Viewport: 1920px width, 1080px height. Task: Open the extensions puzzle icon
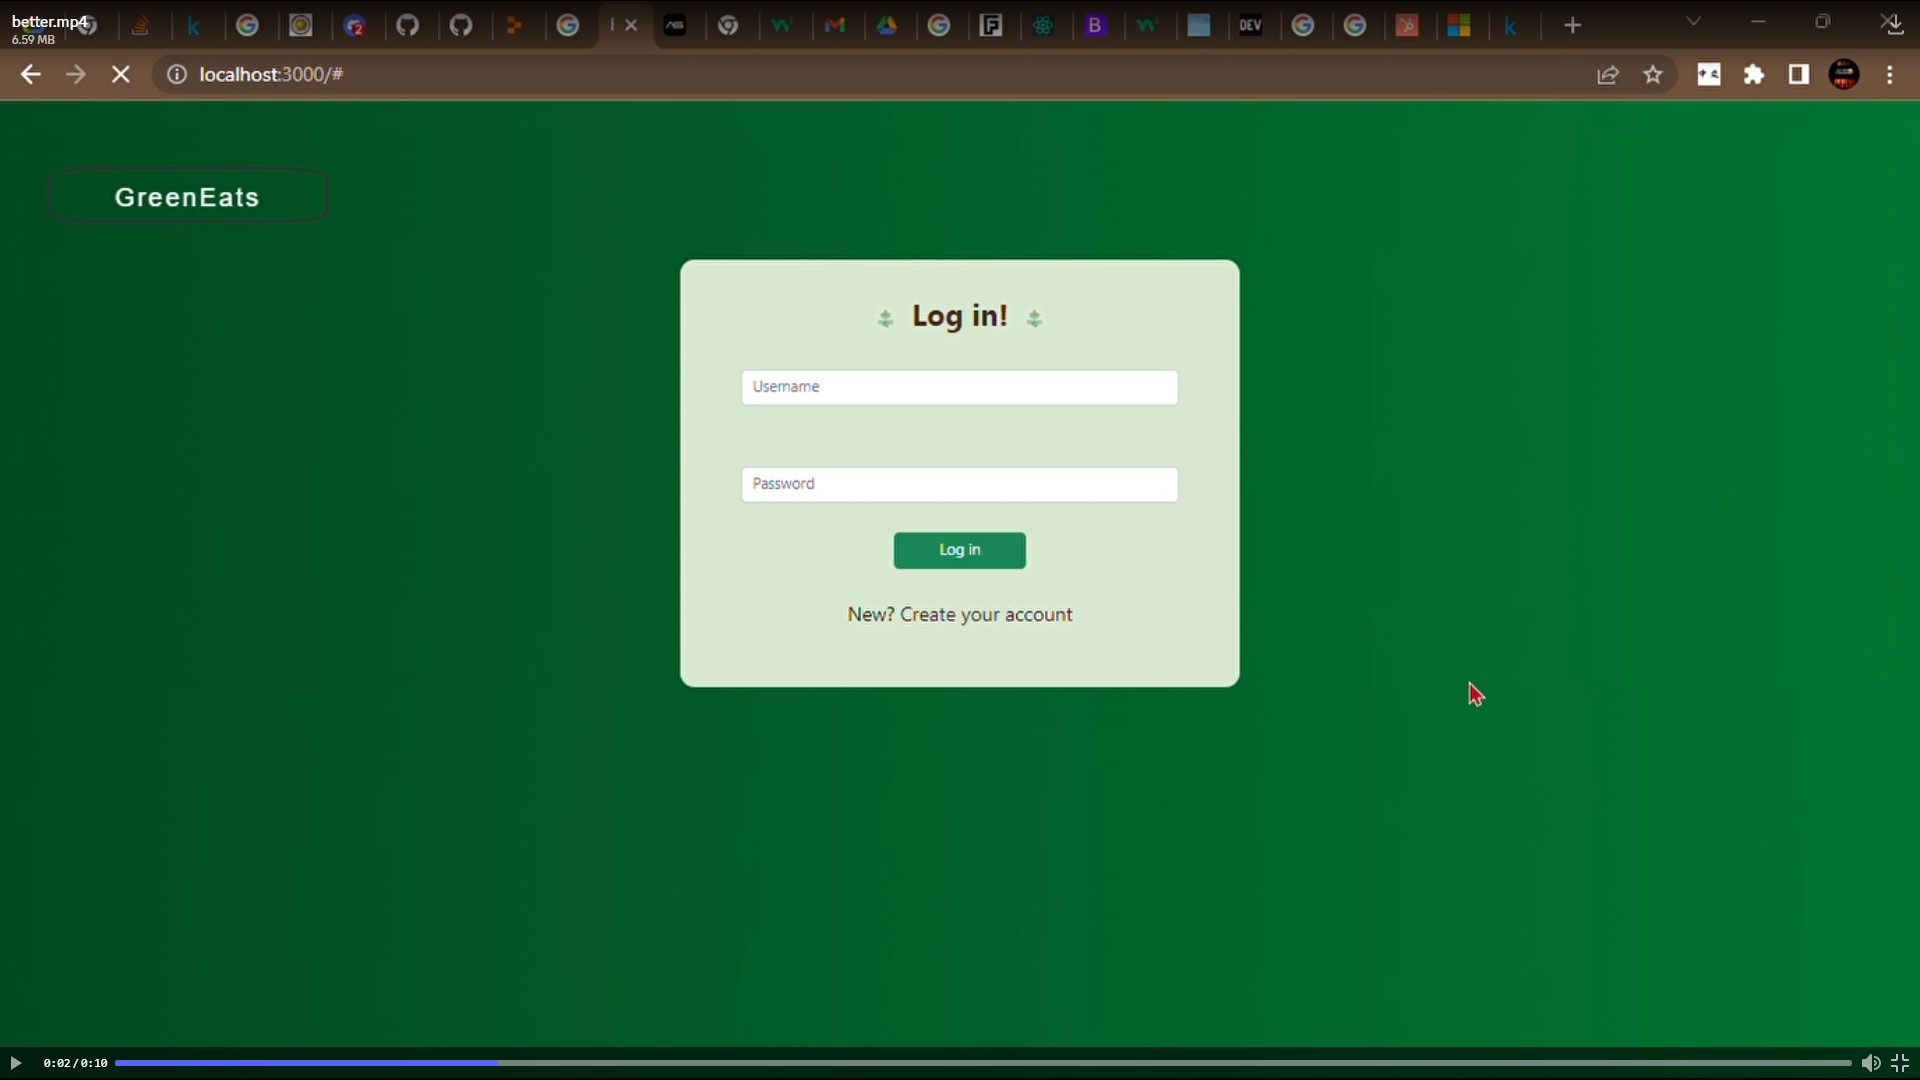click(x=1754, y=75)
